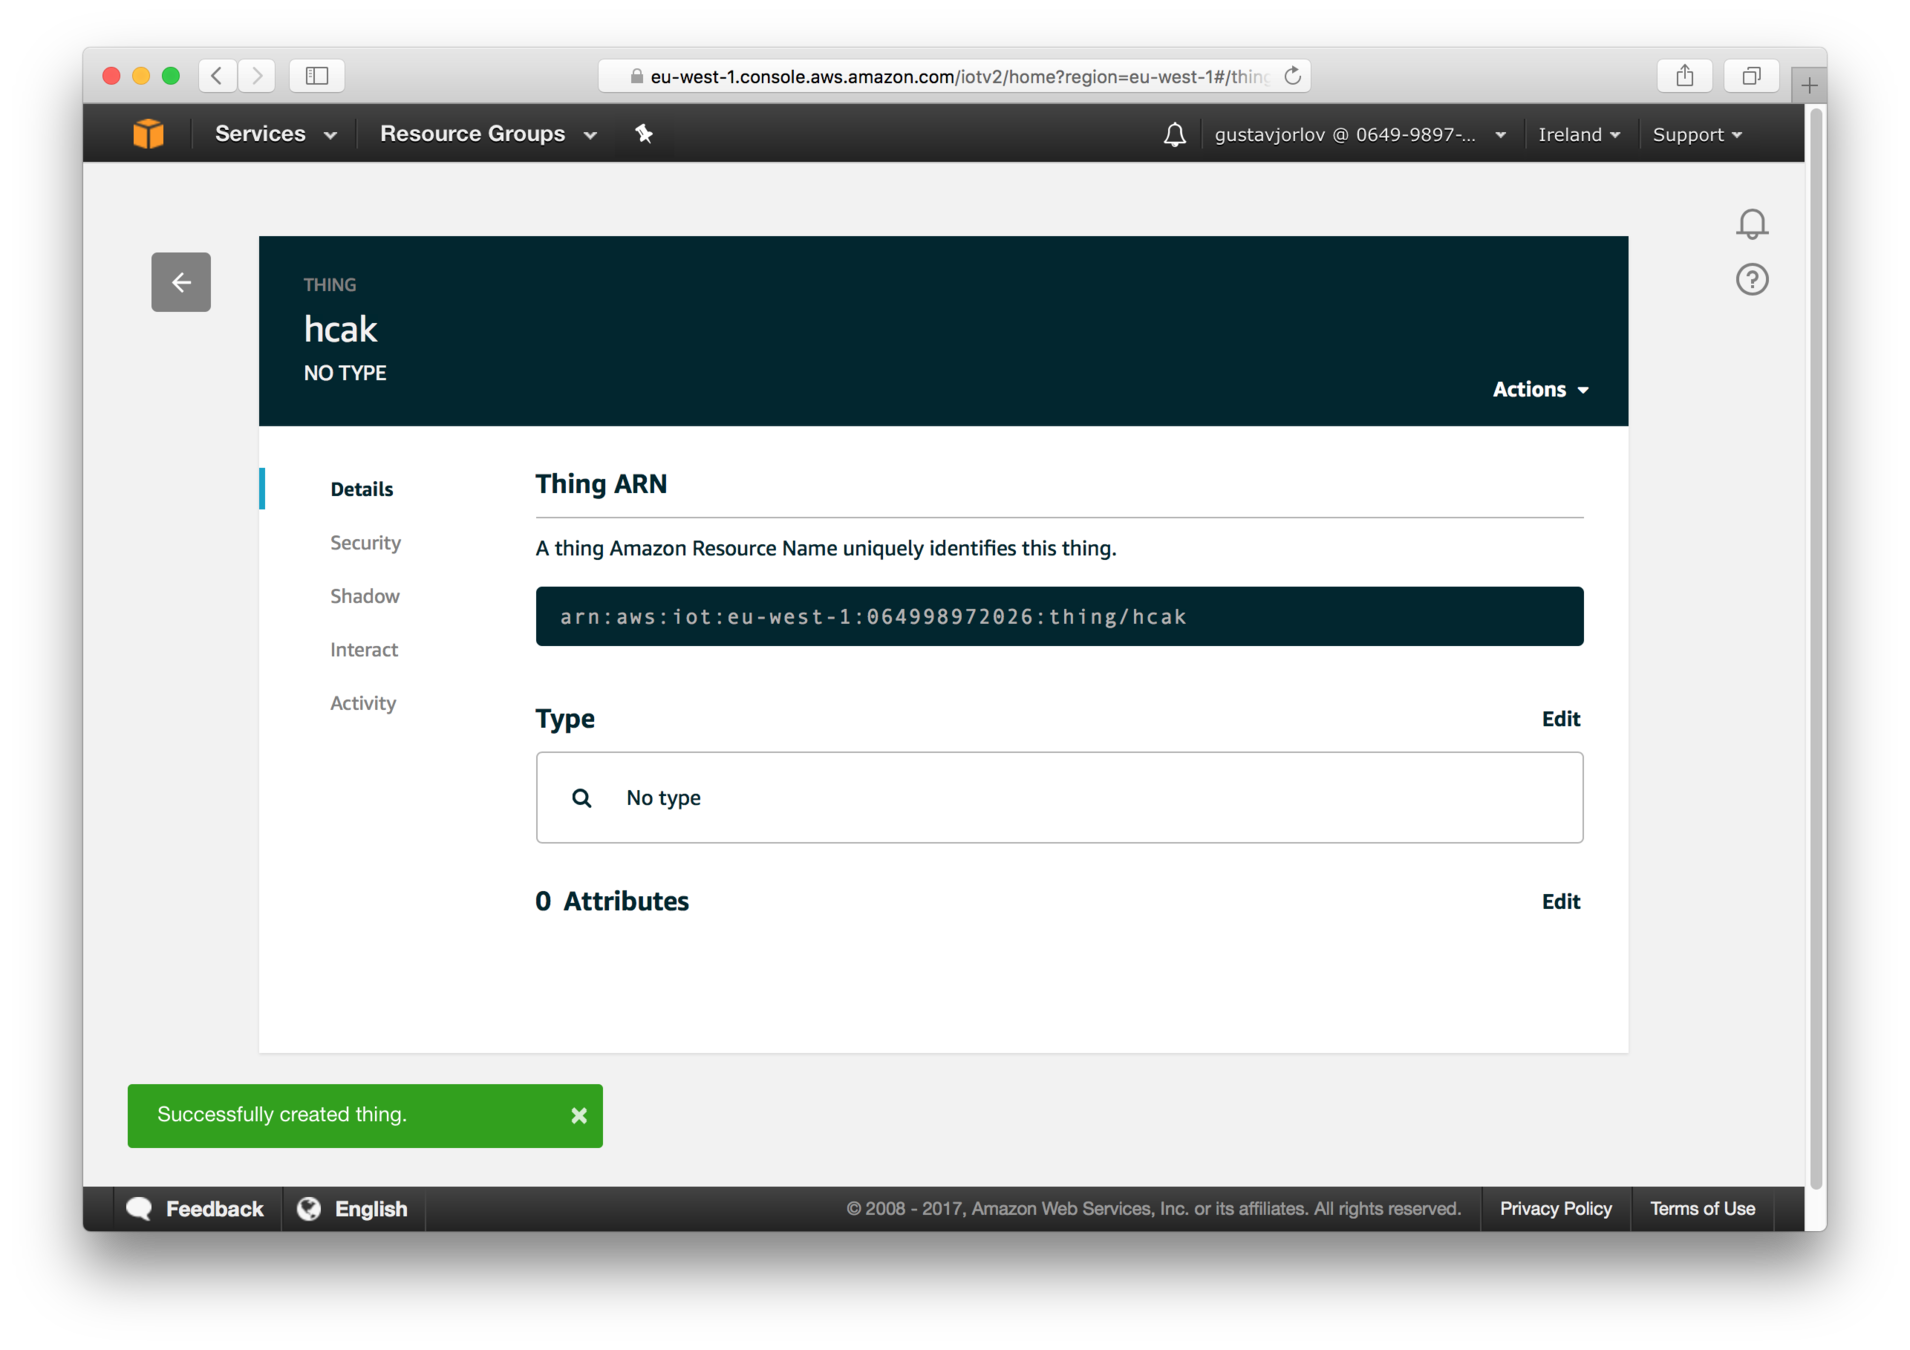
Task: Click the 0 Attributes heading
Action: 612,901
